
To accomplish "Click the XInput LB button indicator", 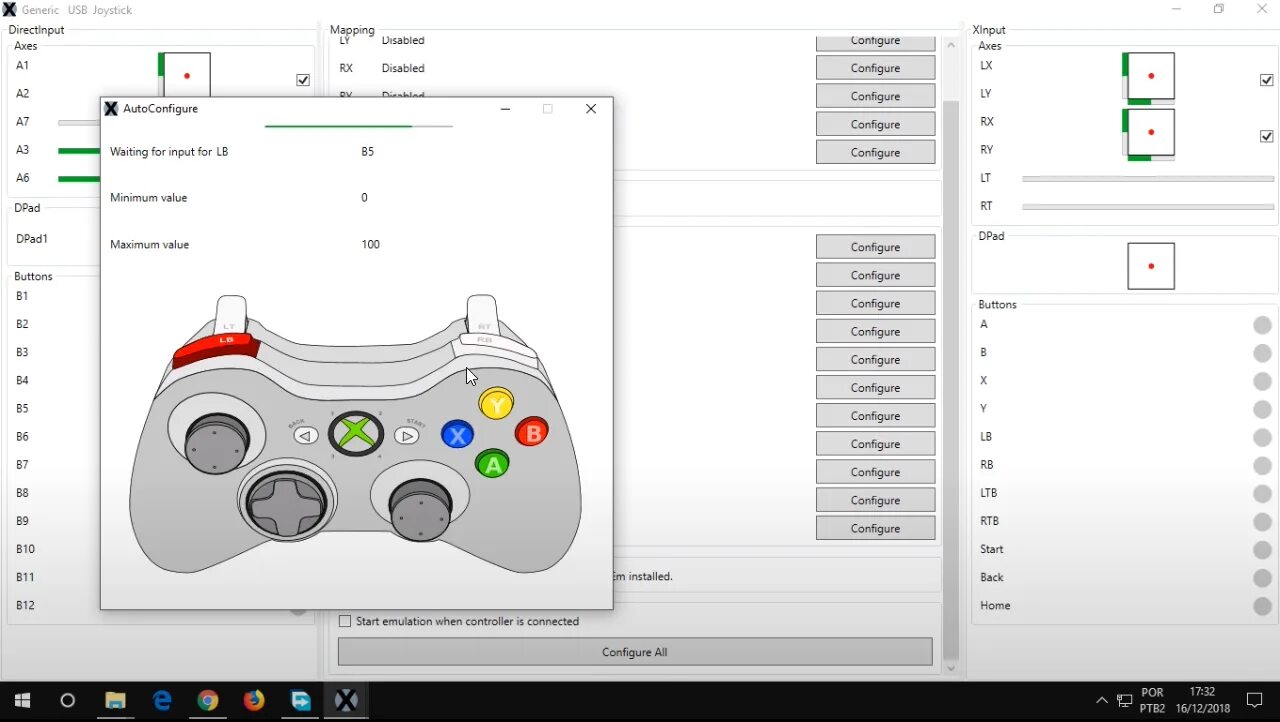I will 1263,437.
